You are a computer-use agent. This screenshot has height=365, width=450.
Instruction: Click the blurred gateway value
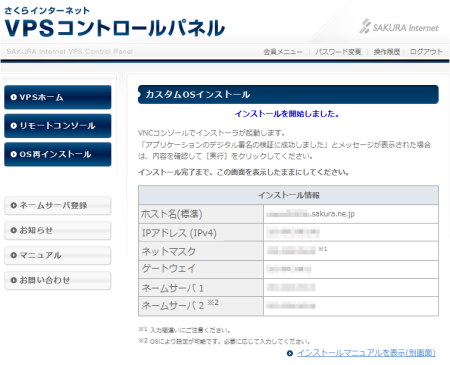[x=289, y=269]
